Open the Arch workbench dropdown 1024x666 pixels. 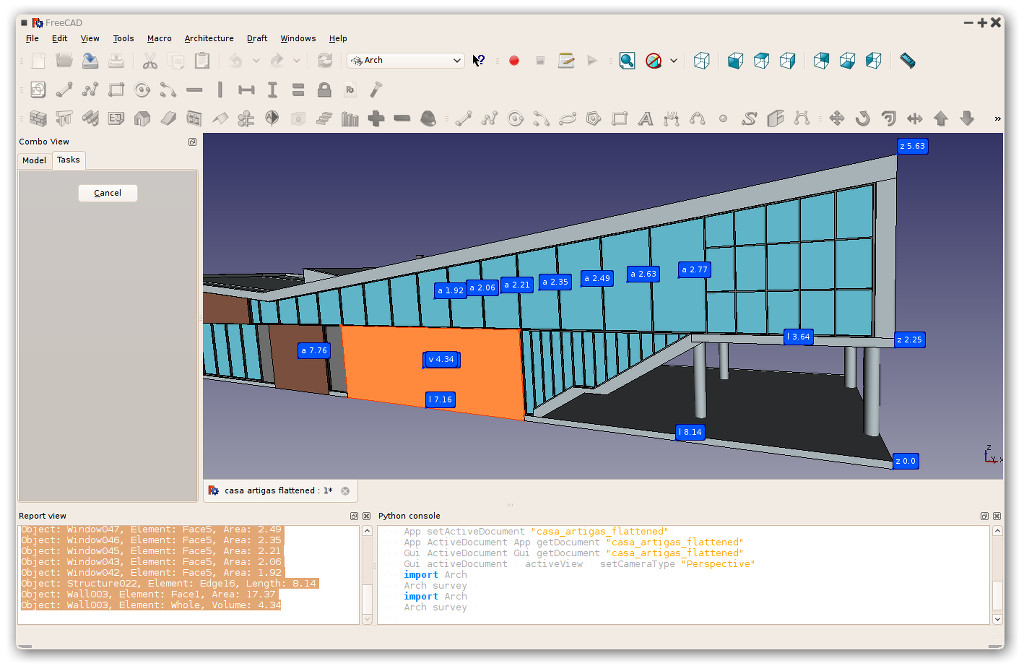[x=406, y=60]
